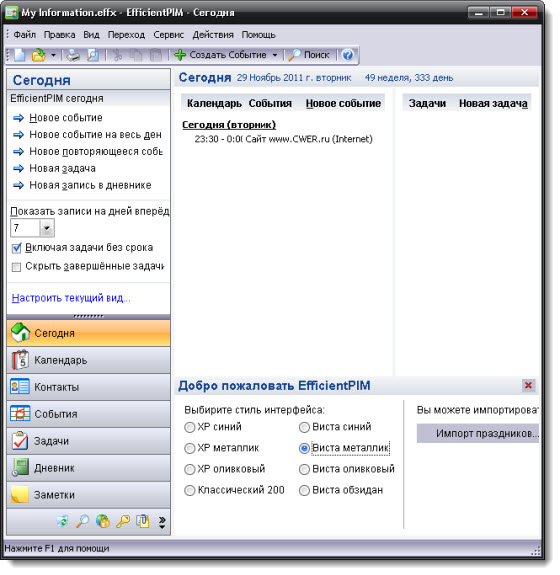Select the Виста синий style radio button

(304, 427)
